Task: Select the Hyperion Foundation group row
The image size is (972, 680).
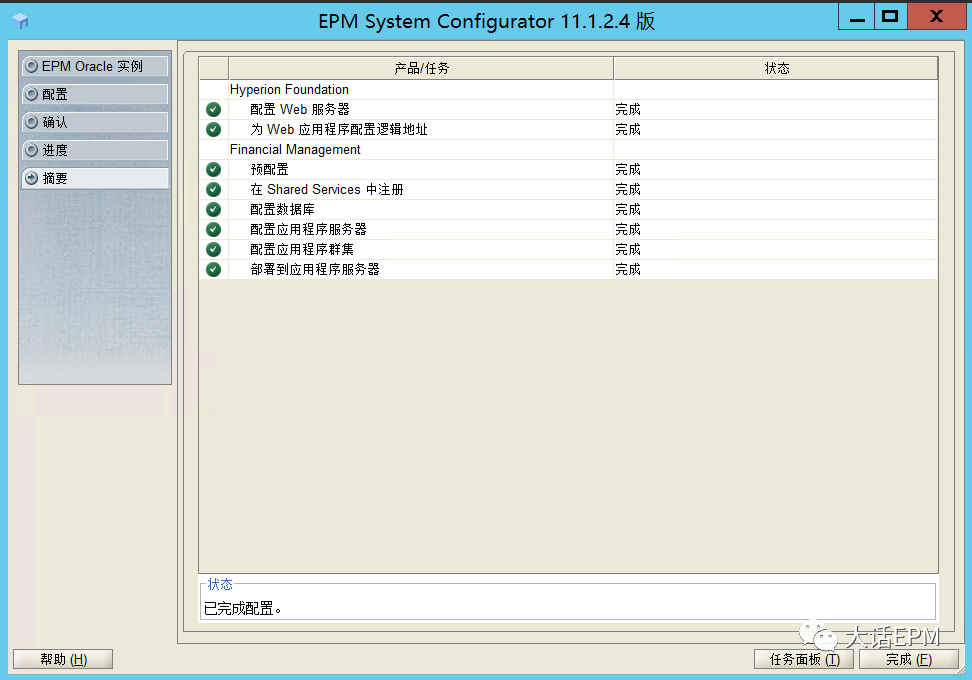Action: pos(568,89)
